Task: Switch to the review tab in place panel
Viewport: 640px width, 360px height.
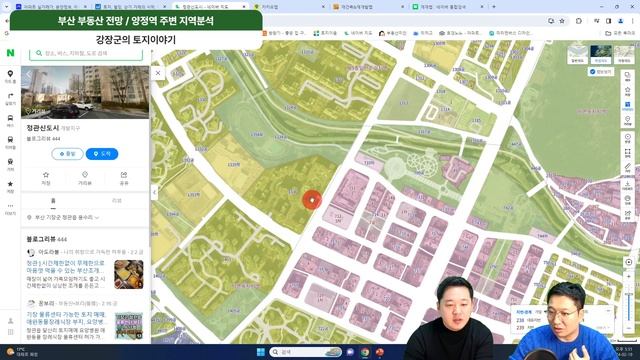Action: click(x=117, y=200)
